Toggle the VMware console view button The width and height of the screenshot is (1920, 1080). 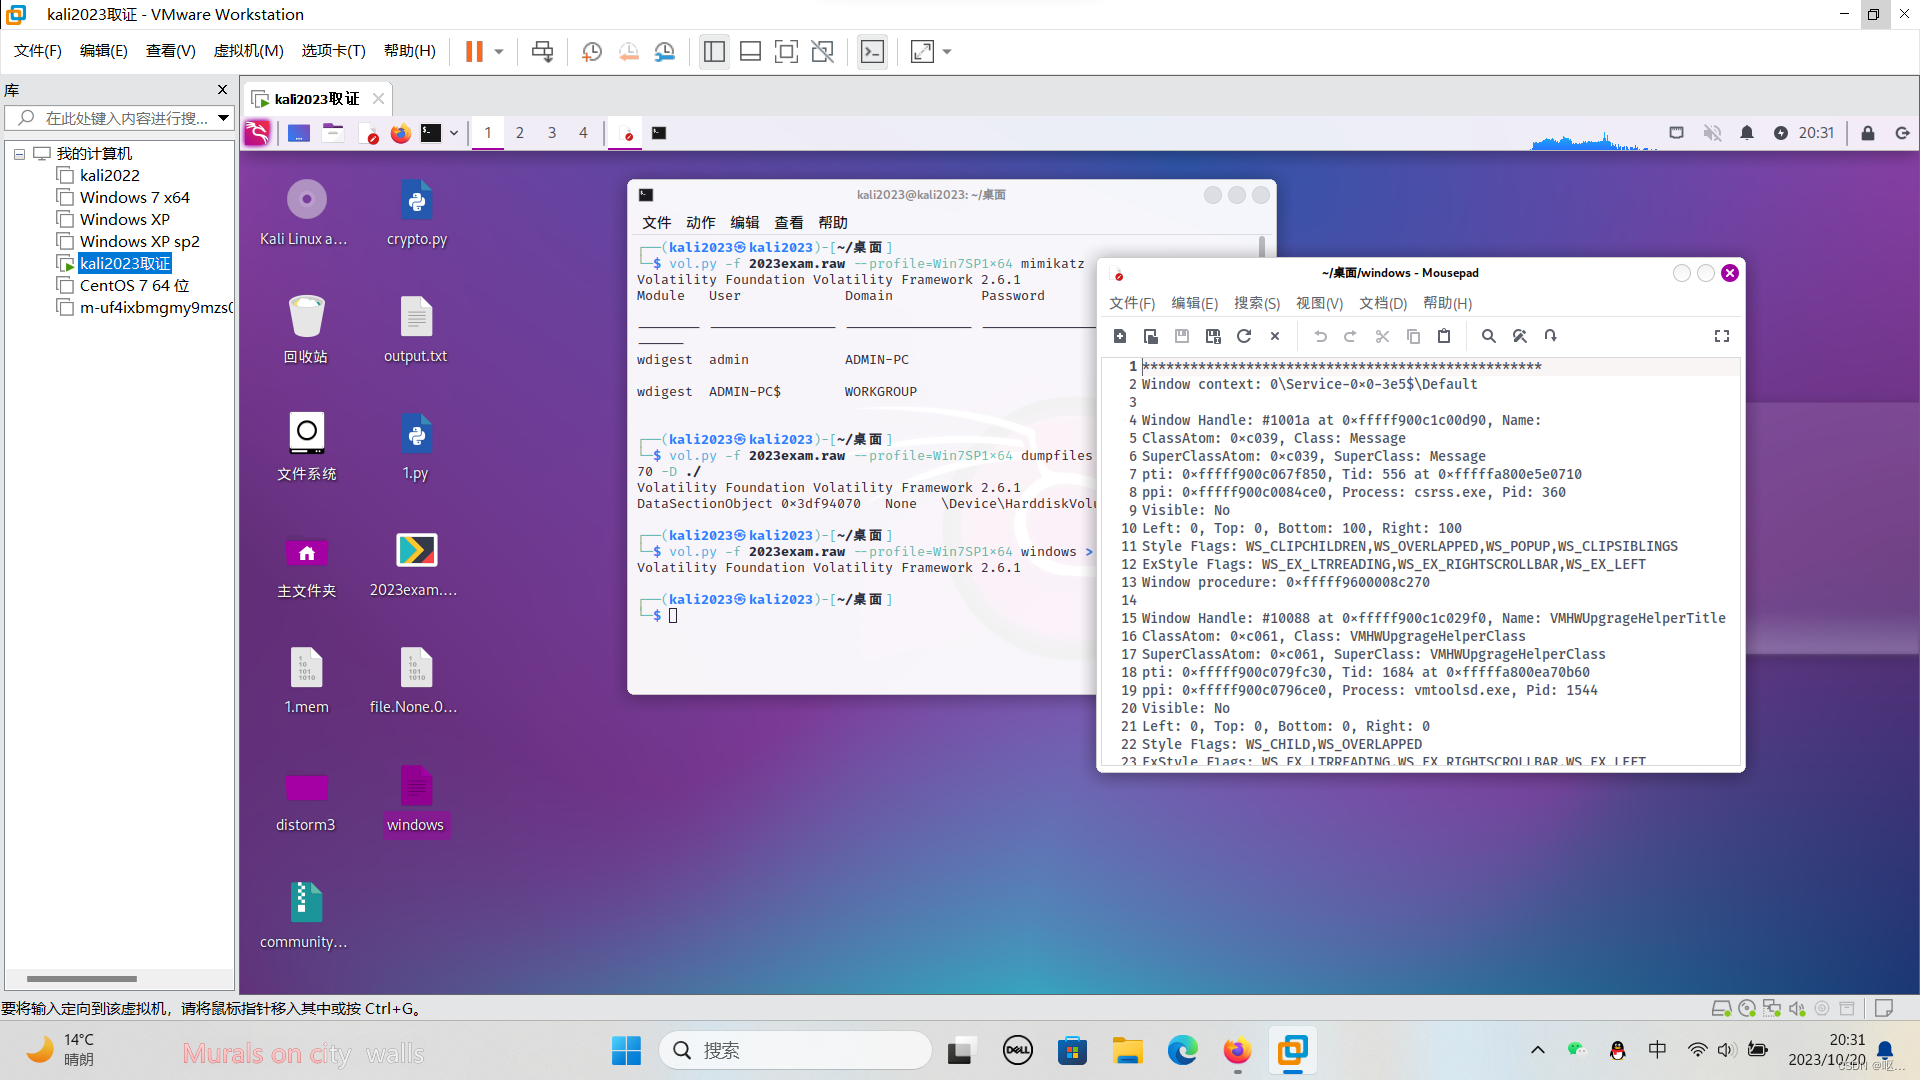(x=872, y=52)
